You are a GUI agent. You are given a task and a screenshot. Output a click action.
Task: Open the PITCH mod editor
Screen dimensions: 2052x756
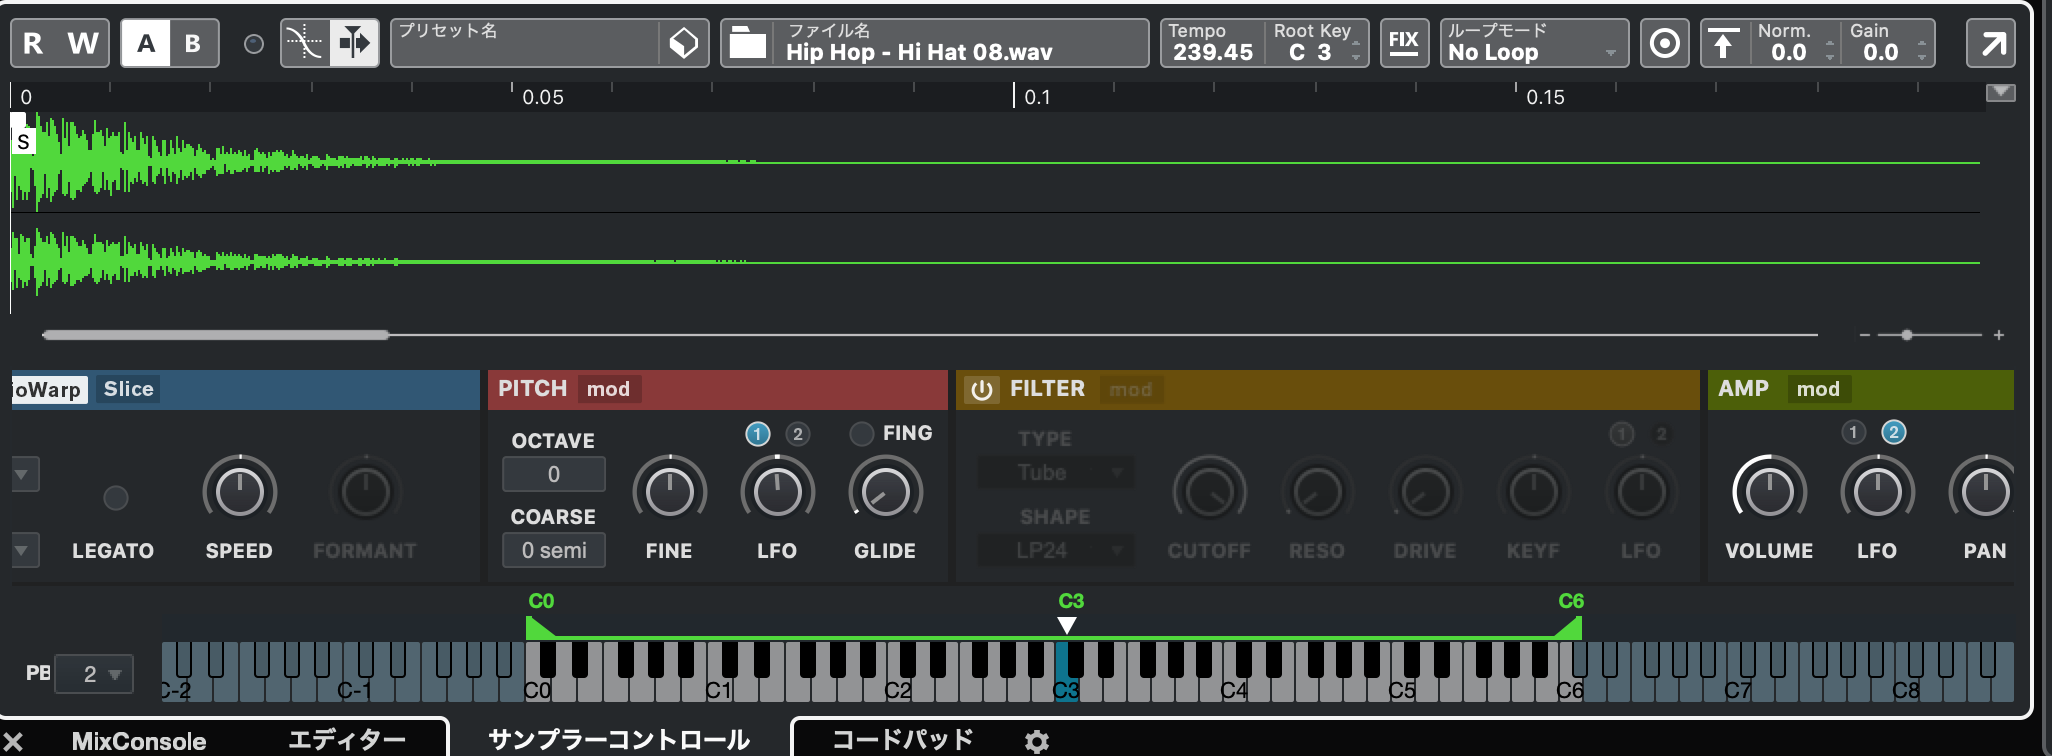pos(608,389)
